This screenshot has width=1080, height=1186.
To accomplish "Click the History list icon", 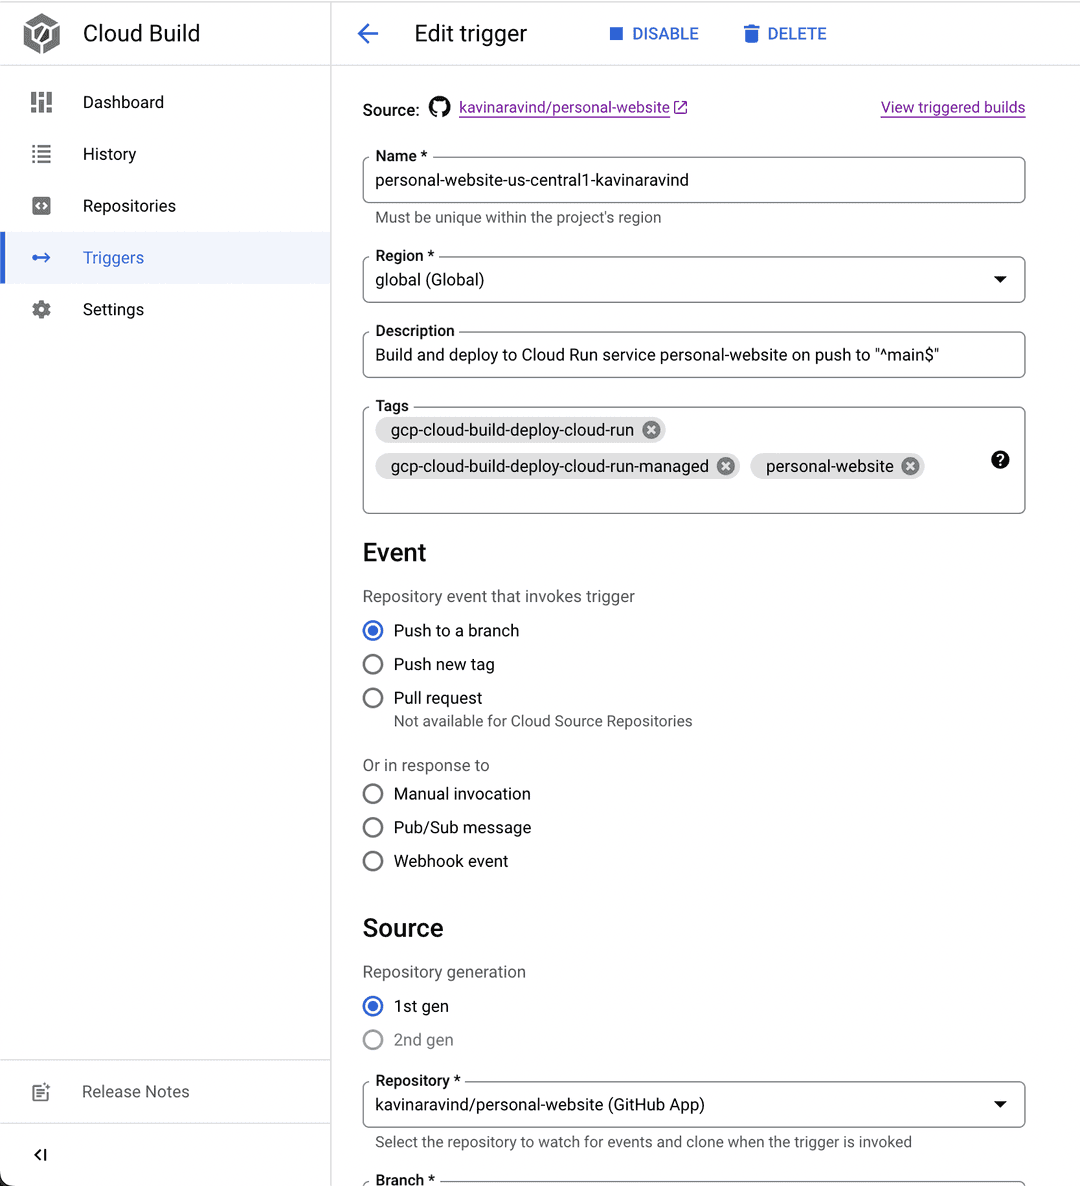I will click(x=42, y=154).
